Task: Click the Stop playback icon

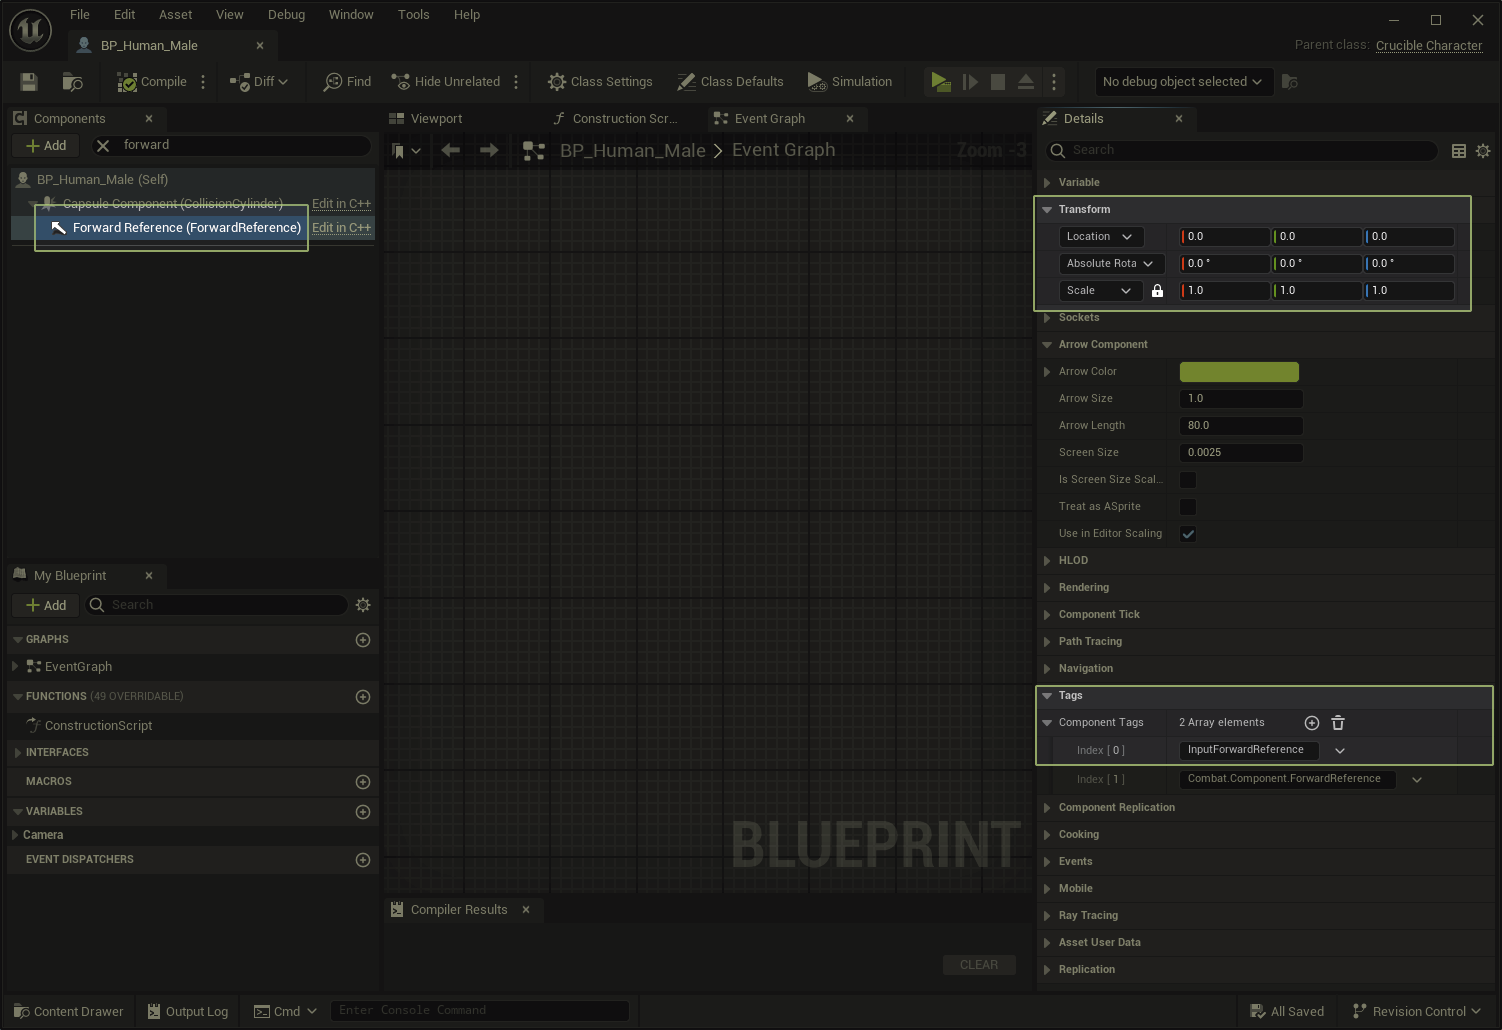Action: (x=998, y=82)
